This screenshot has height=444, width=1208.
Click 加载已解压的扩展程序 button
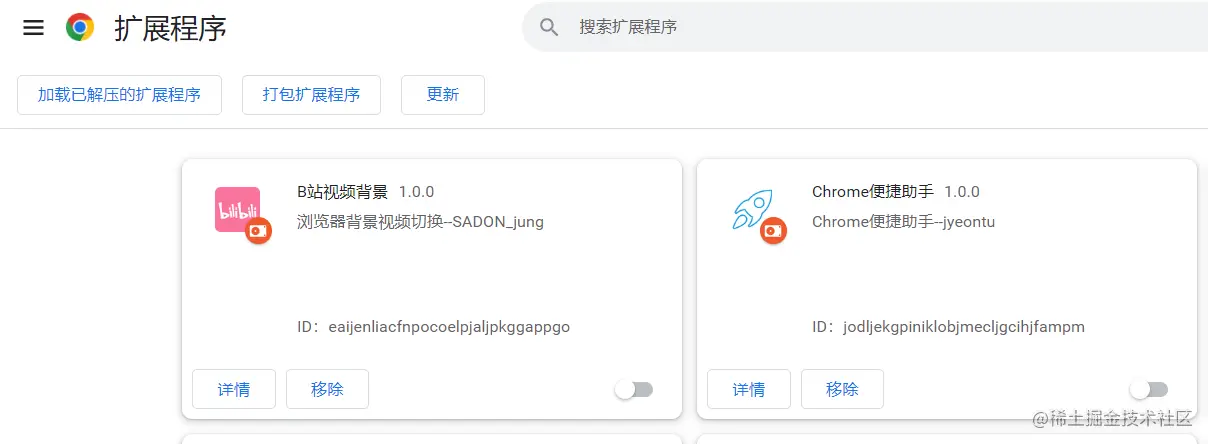(119, 95)
